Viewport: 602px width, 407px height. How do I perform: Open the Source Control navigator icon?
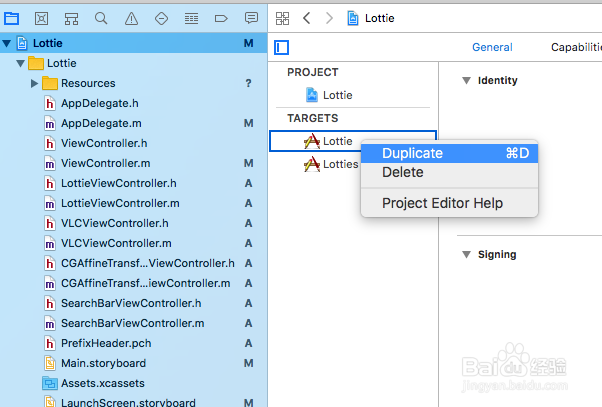42,18
